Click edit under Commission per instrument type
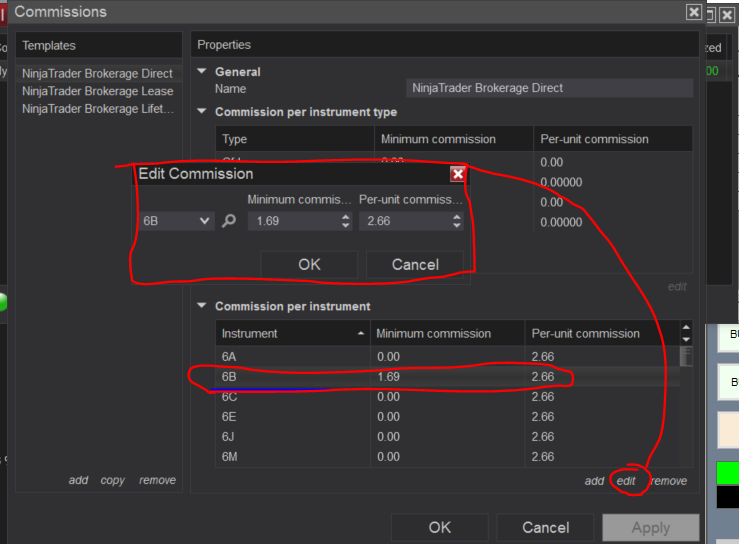The height and width of the screenshot is (544, 739). 677,287
